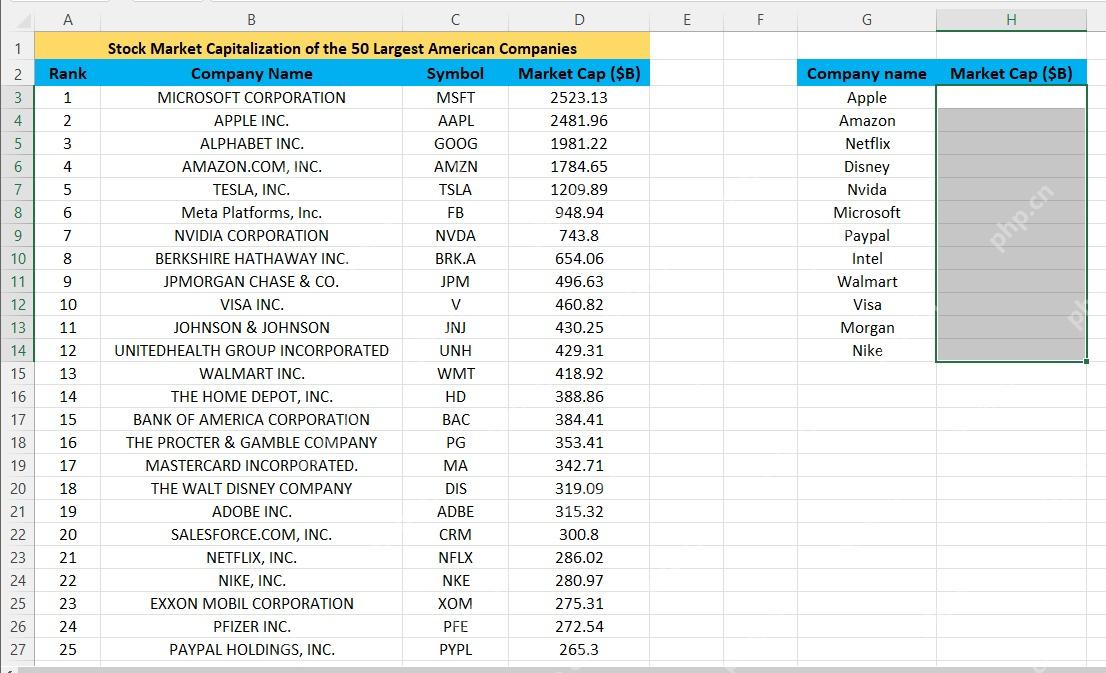The image size is (1106, 673).
Task: Select the 'Paypal' lookup cell
Action: coord(867,236)
